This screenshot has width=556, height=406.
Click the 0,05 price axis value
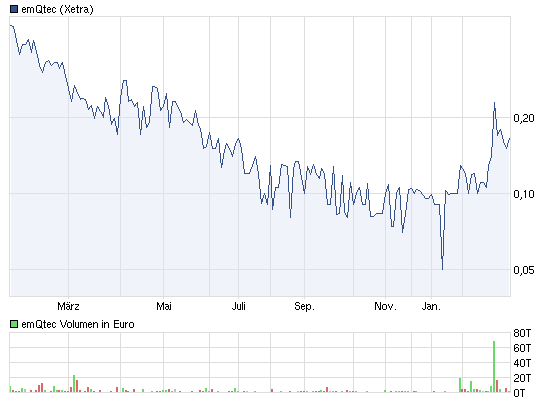[524, 270]
